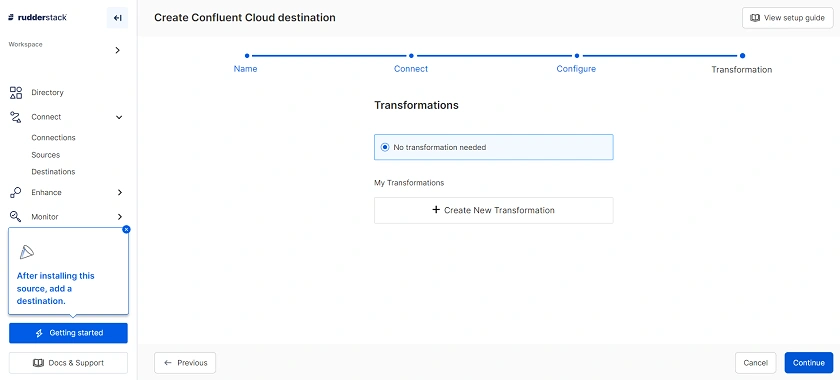Image resolution: width=840 pixels, height=380 pixels.
Task: Expand the Workspace chevron
Action: click(x=118, y=50)
